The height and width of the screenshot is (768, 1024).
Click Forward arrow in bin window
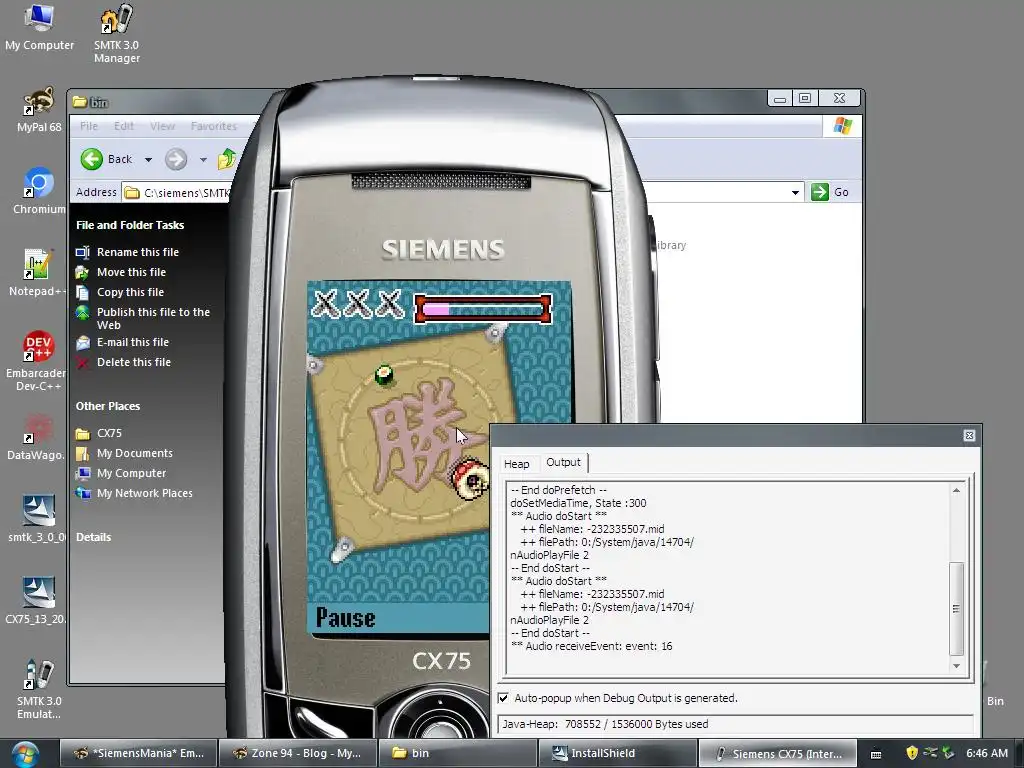click(x=176, y=159)
